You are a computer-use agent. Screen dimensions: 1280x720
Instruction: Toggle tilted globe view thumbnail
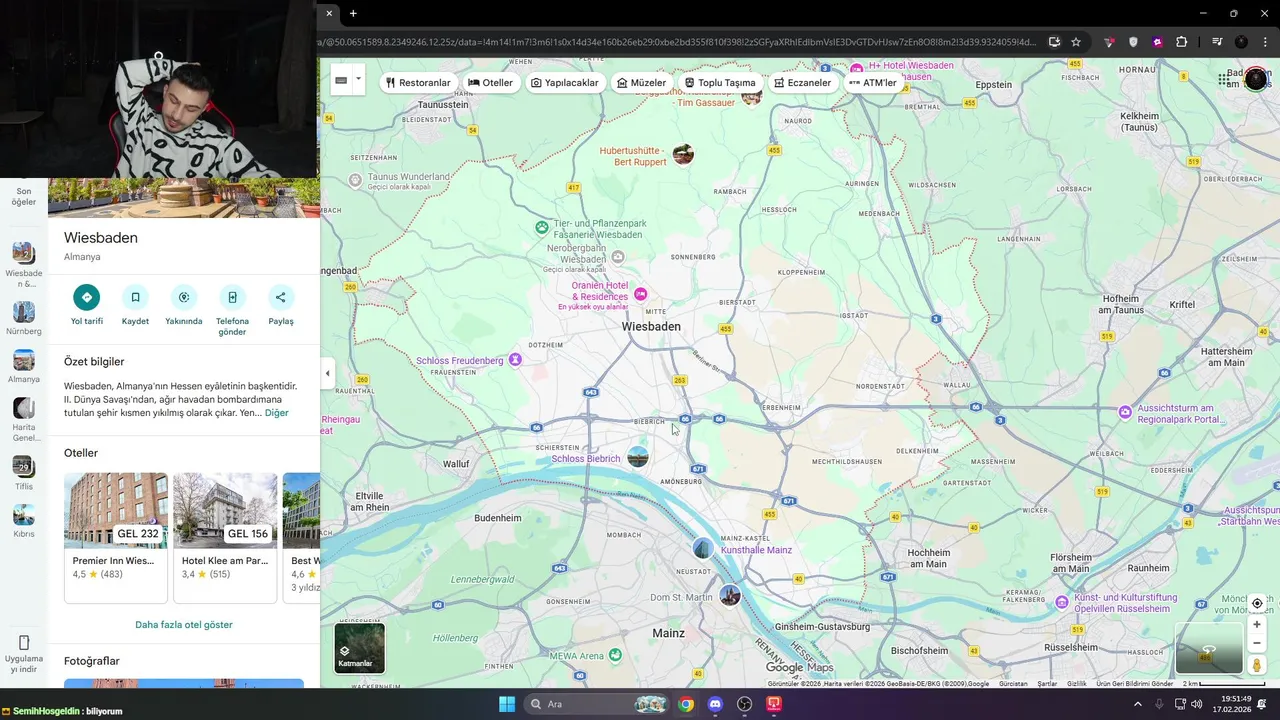pyautogui.click(x=1209, y=648)
